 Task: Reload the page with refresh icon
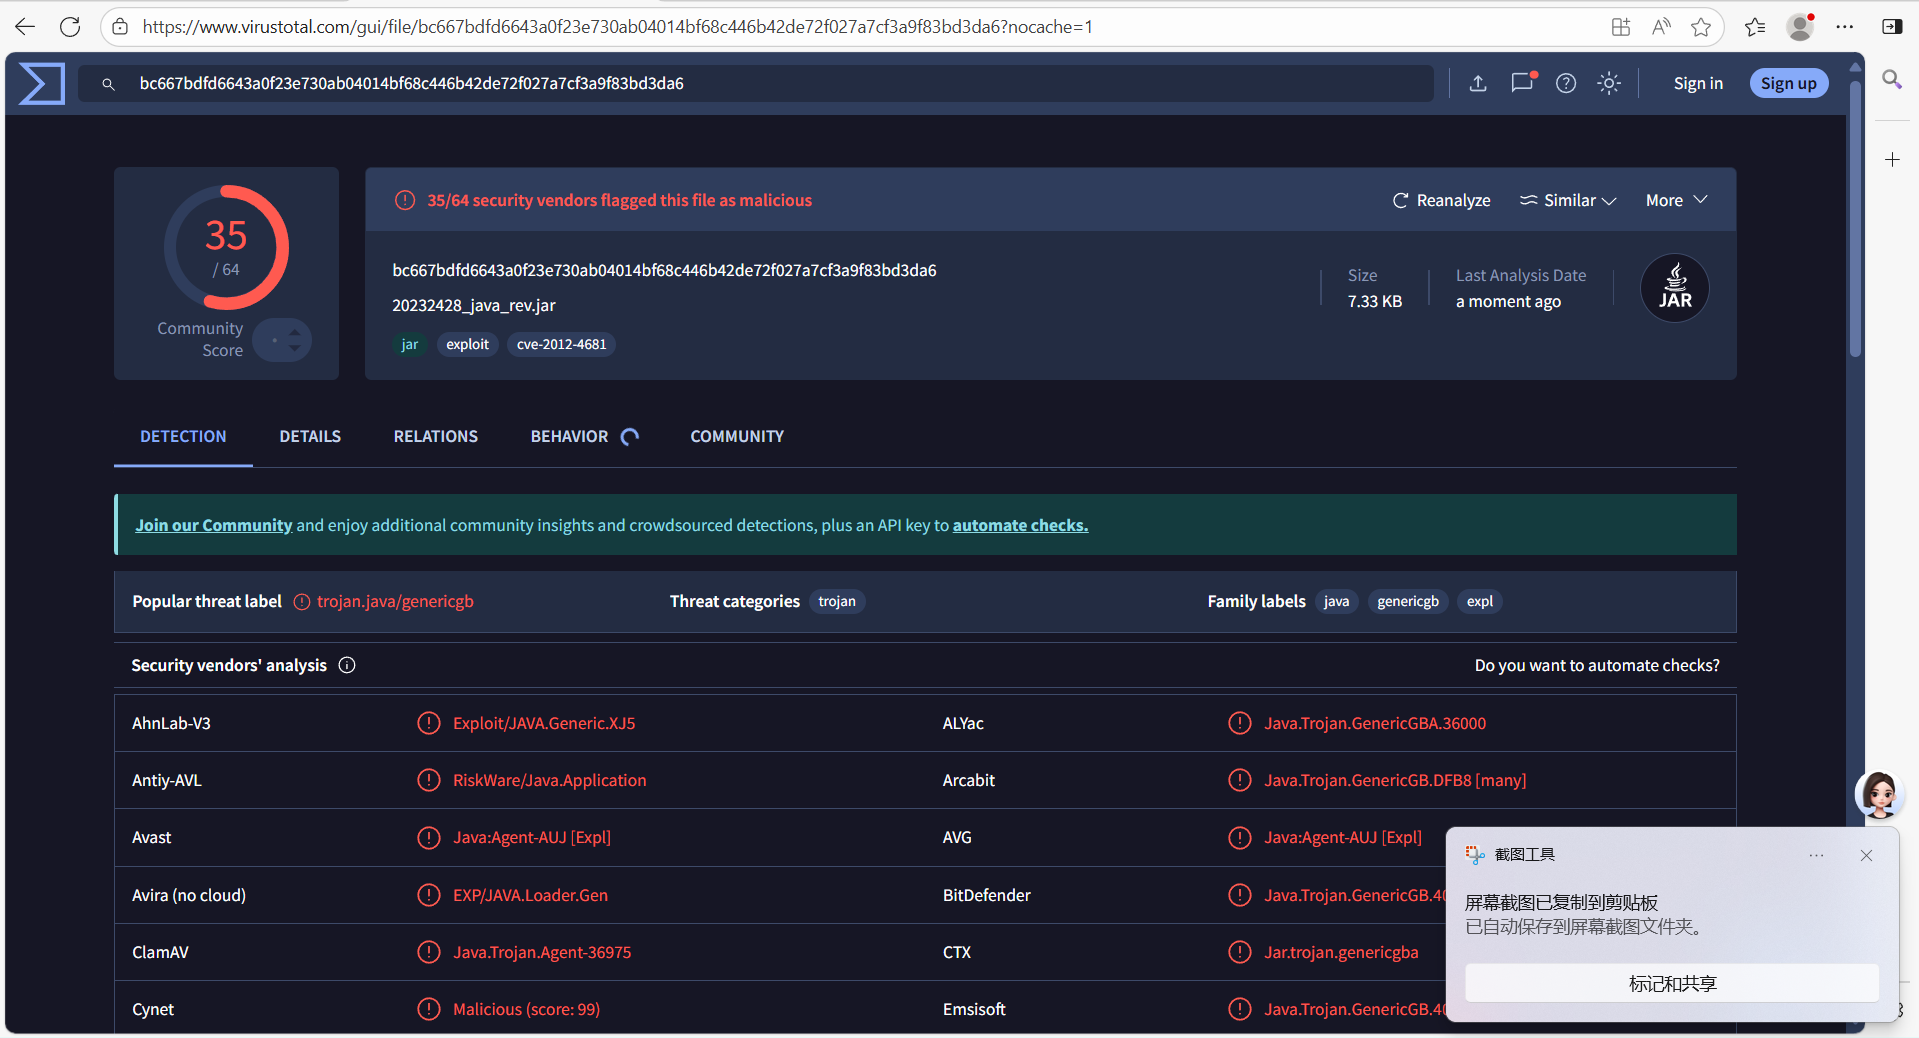coord(70,27)
